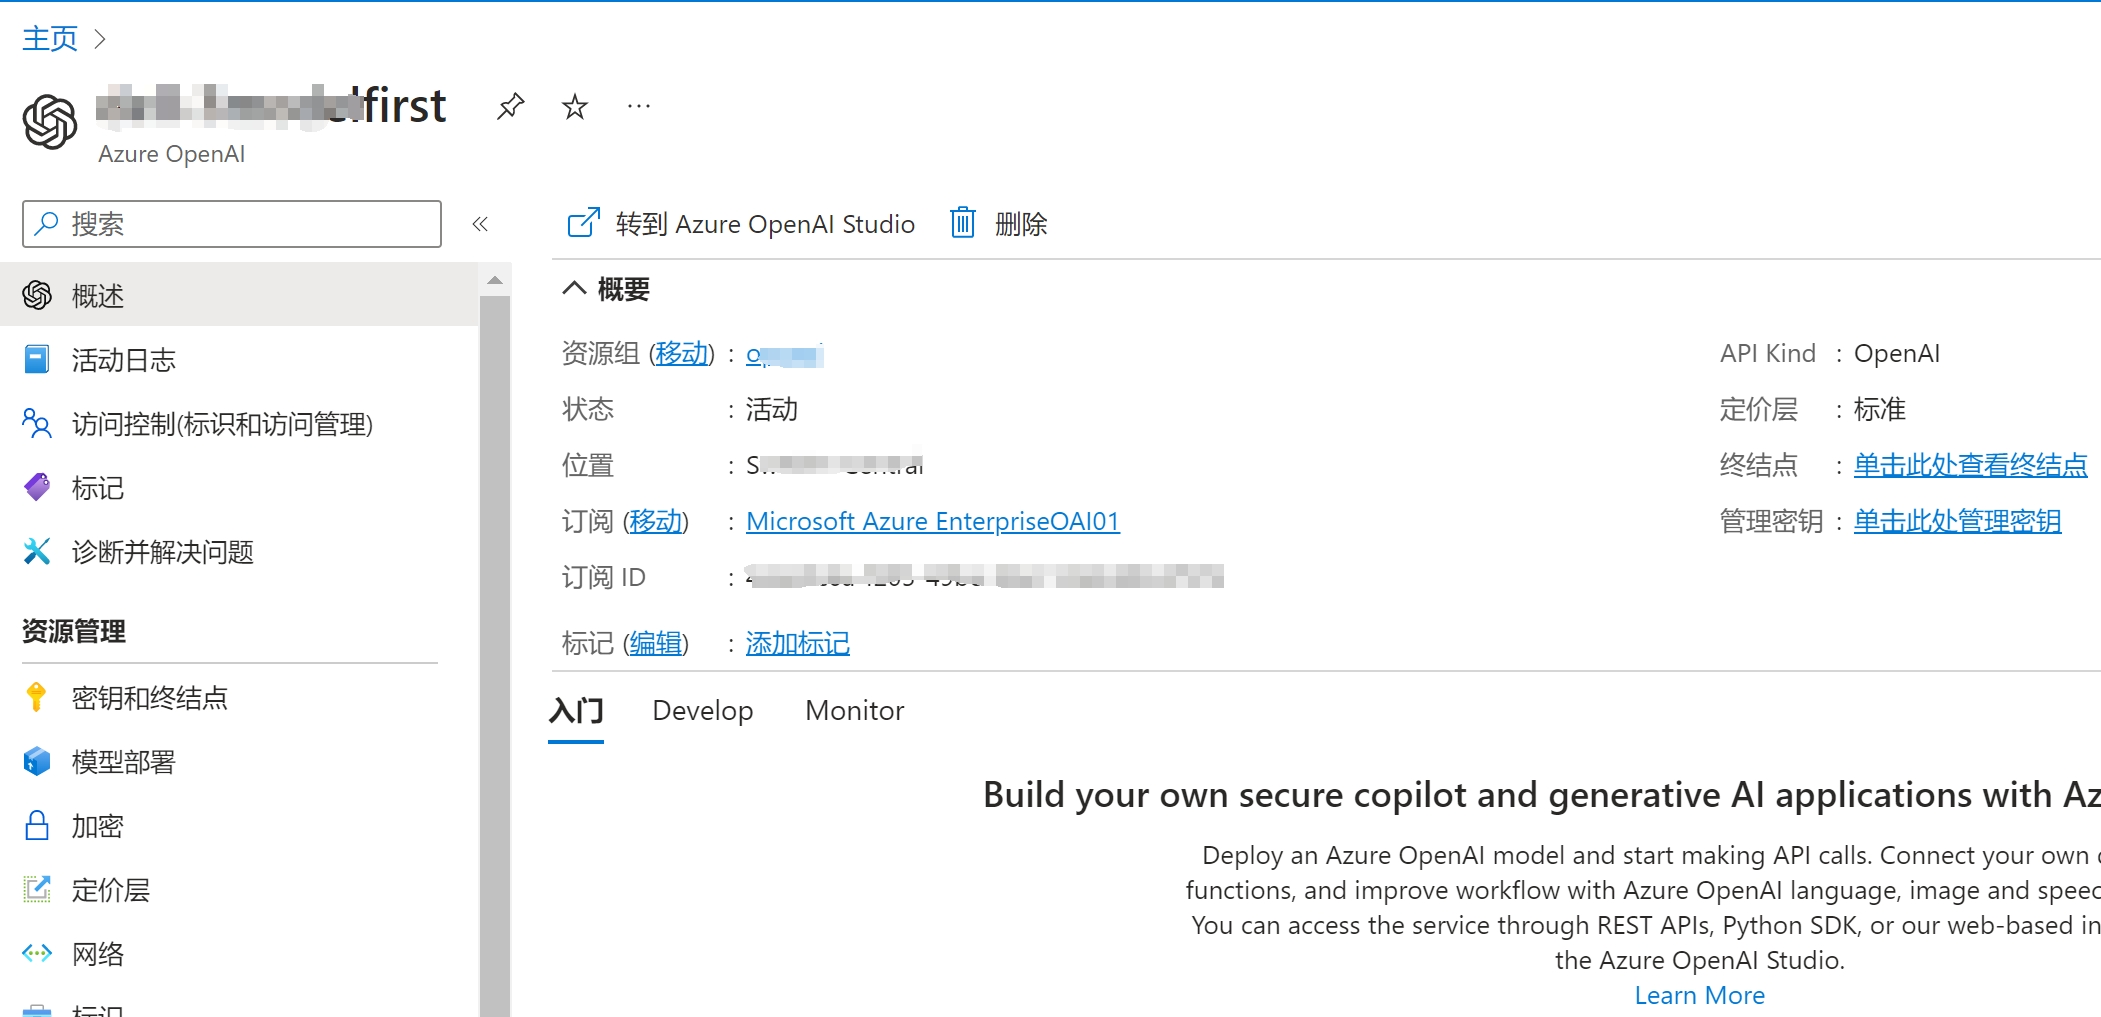2101x1017 pixels.
Task: Open 模型部署 menu item
Action: click(x=239, y=761)
